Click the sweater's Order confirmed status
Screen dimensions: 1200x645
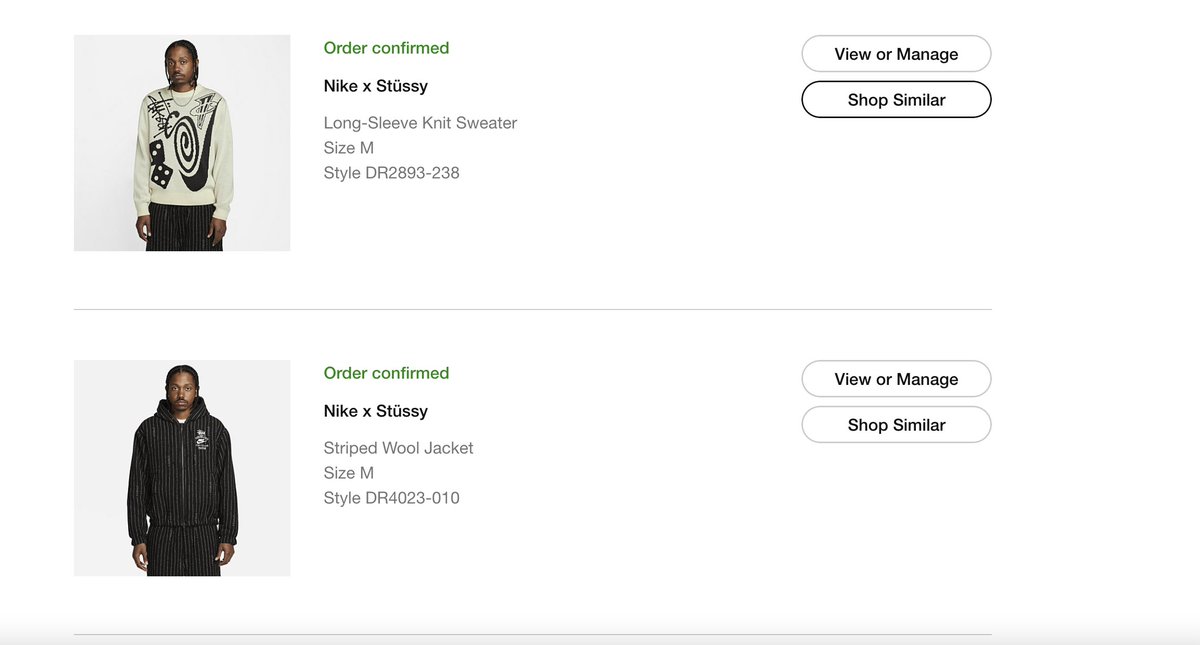point(386,48)
